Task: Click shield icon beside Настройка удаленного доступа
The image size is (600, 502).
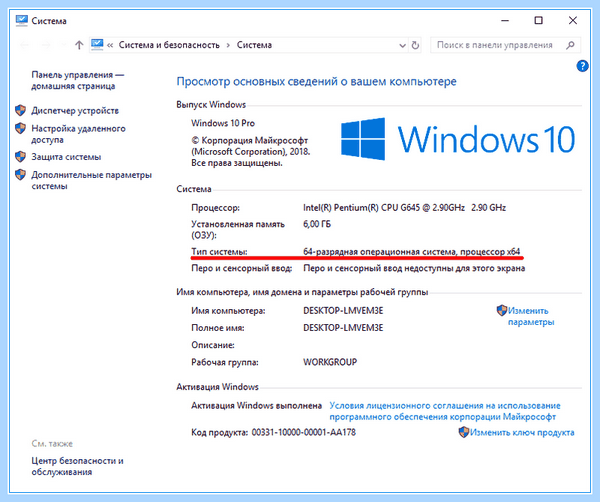Action: click(21, 128)
